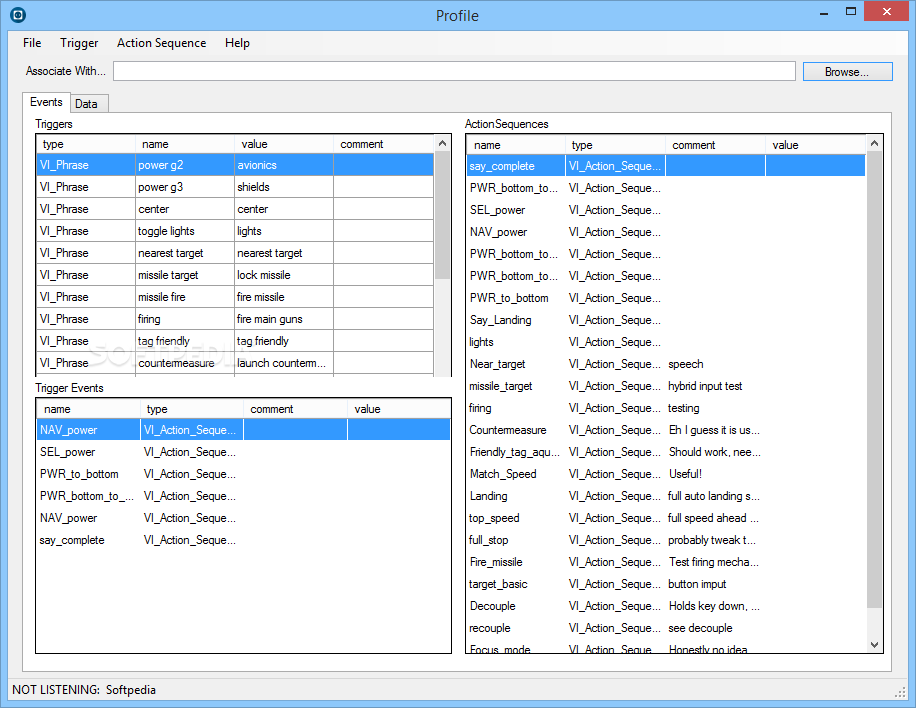Sort Triggers by value column header
Viewport: 916px width, 708px height.
click(284, 144)
